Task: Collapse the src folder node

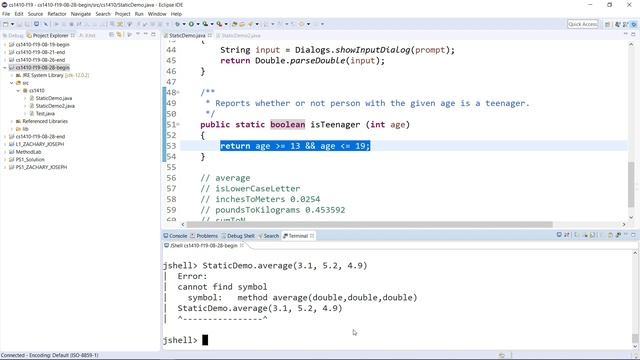Action: 11,83
